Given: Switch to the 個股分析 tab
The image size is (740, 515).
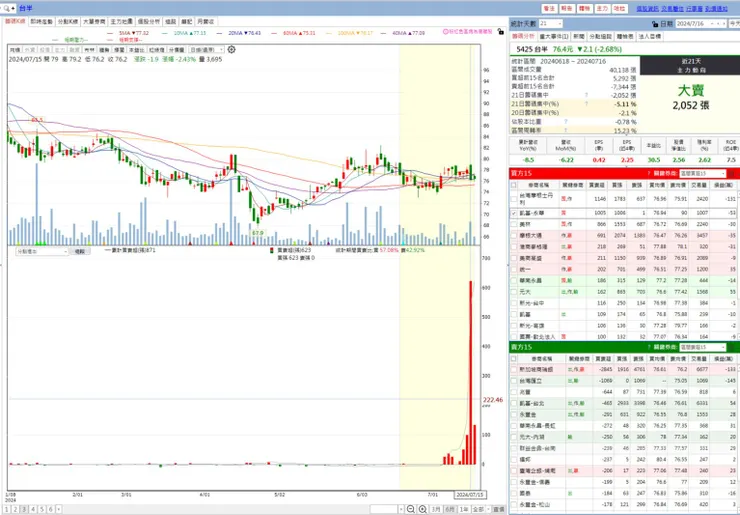Looking at the screenshot, I should (149, 22).
